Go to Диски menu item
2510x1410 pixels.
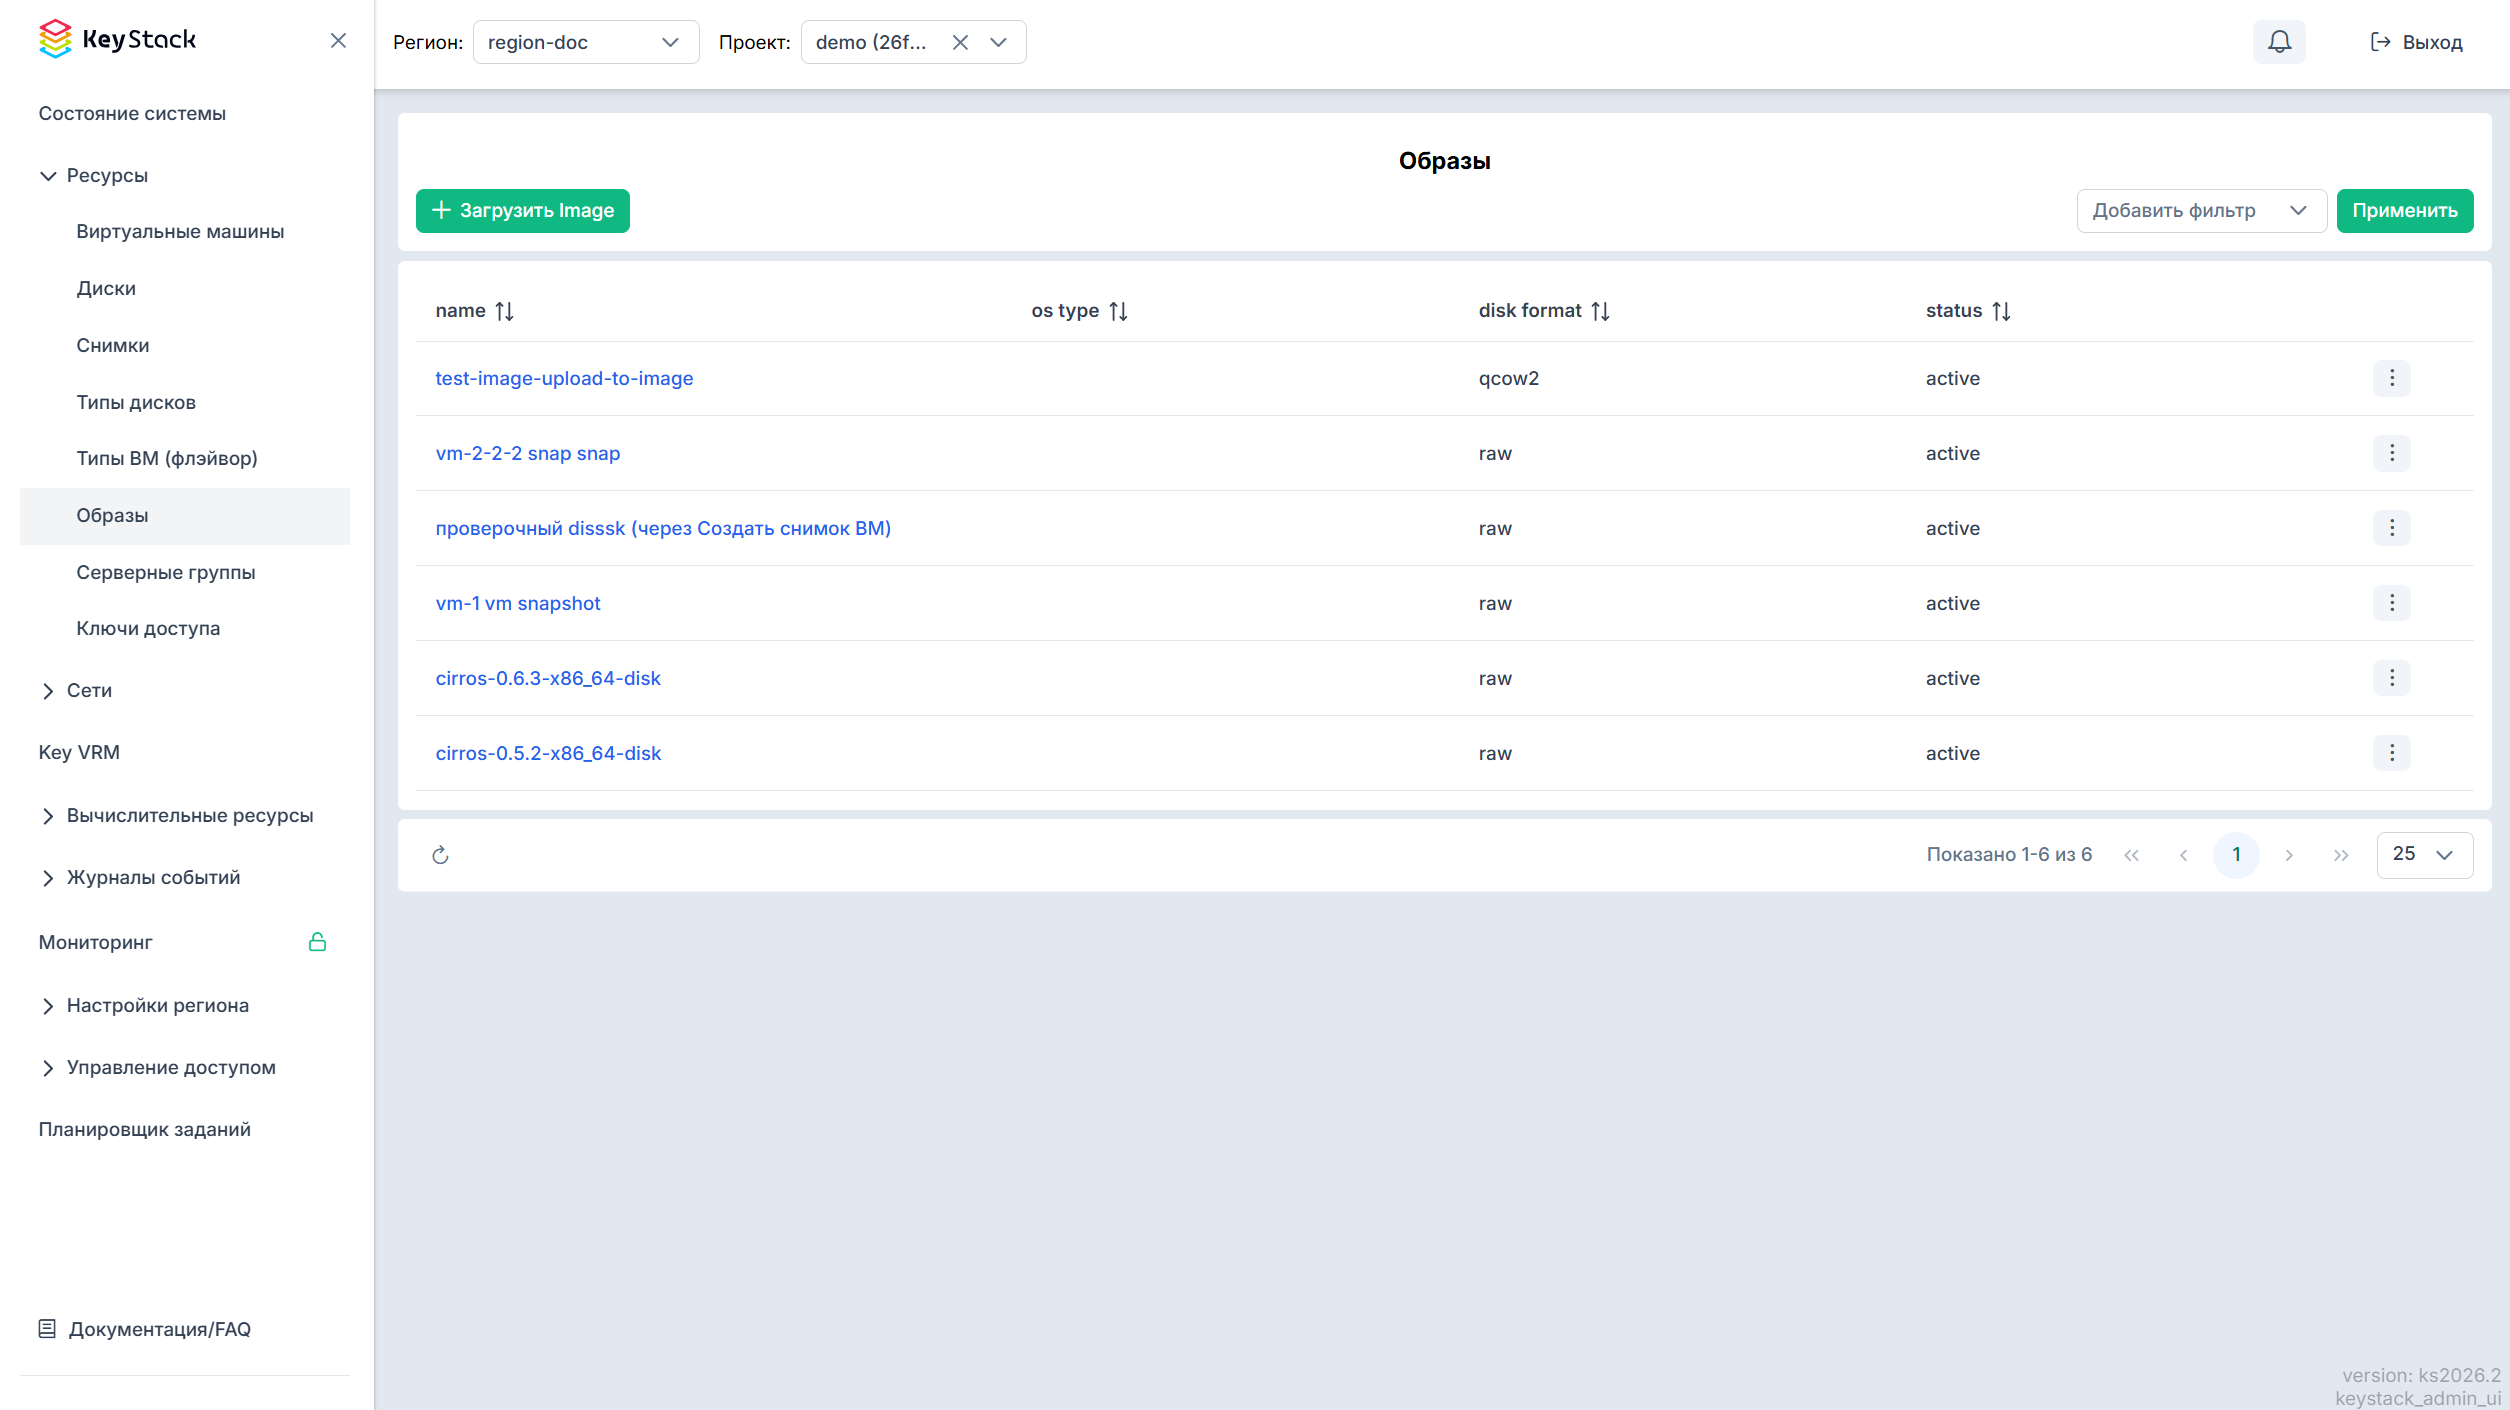pos(106,288)
